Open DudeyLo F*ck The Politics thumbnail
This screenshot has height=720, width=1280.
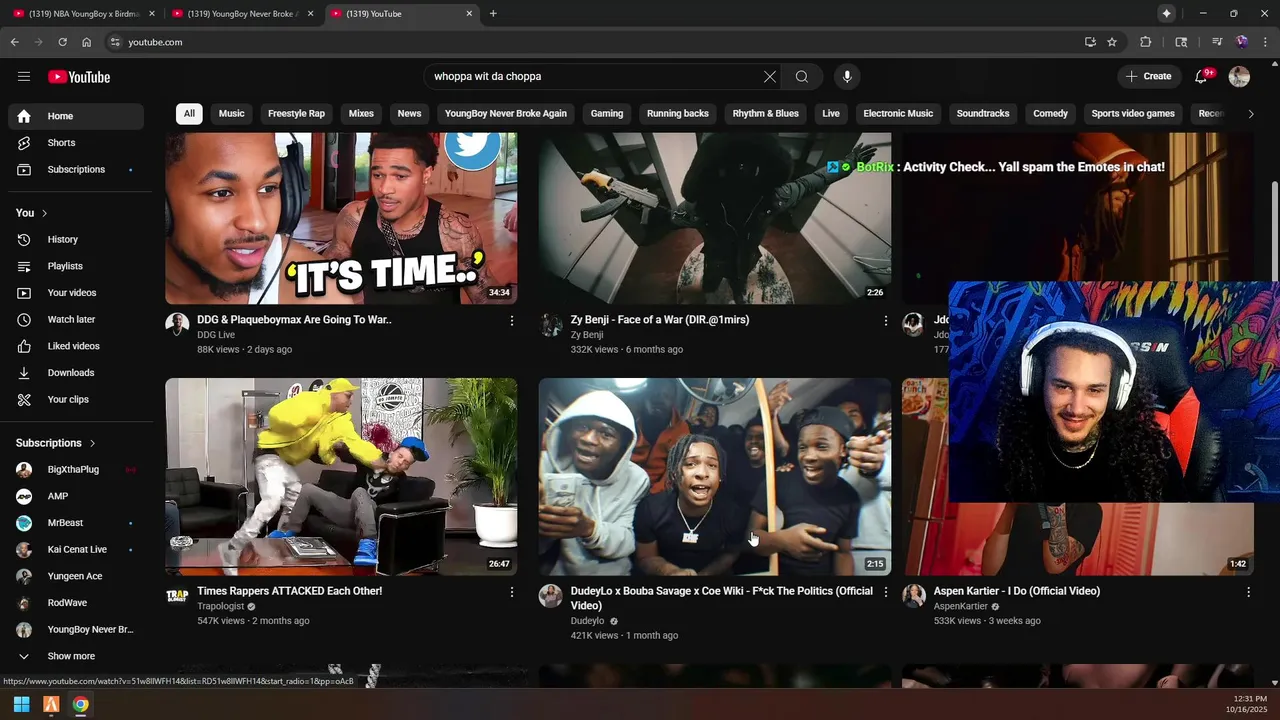coord(715,477)
